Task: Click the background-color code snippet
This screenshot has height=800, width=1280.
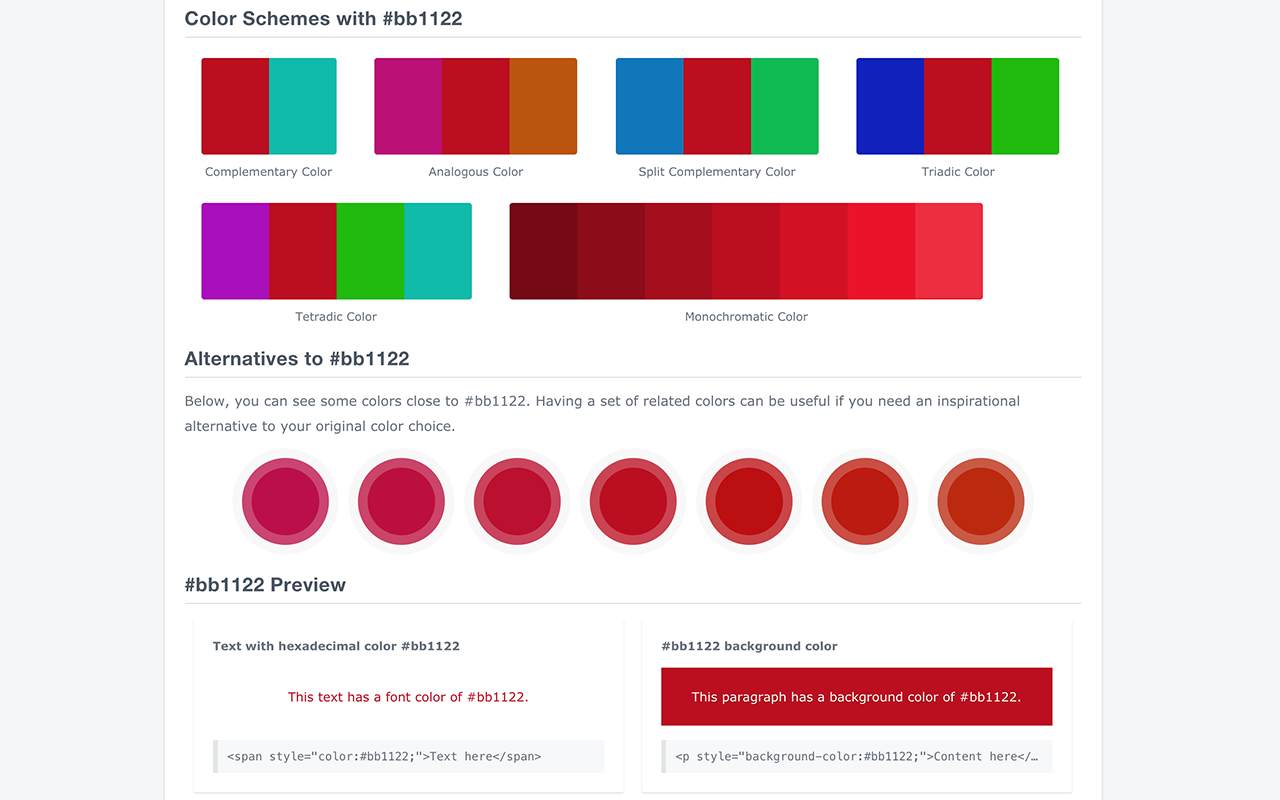Action: tap(856, 756)
